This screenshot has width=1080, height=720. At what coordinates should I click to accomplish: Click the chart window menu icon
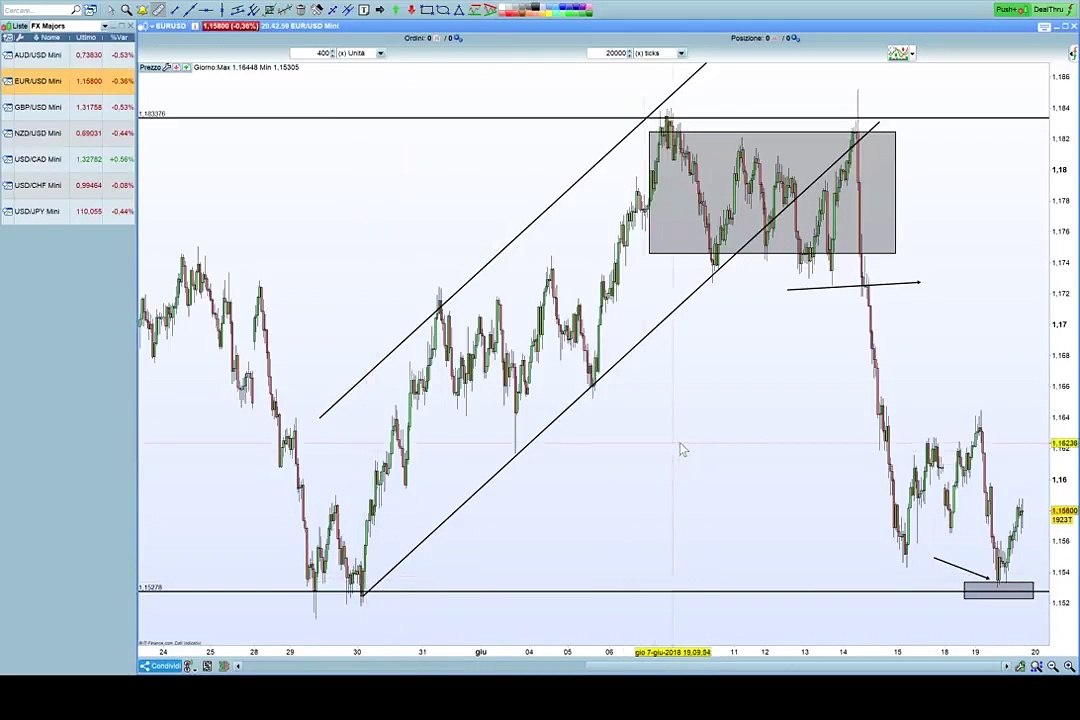click(1044, 27)
